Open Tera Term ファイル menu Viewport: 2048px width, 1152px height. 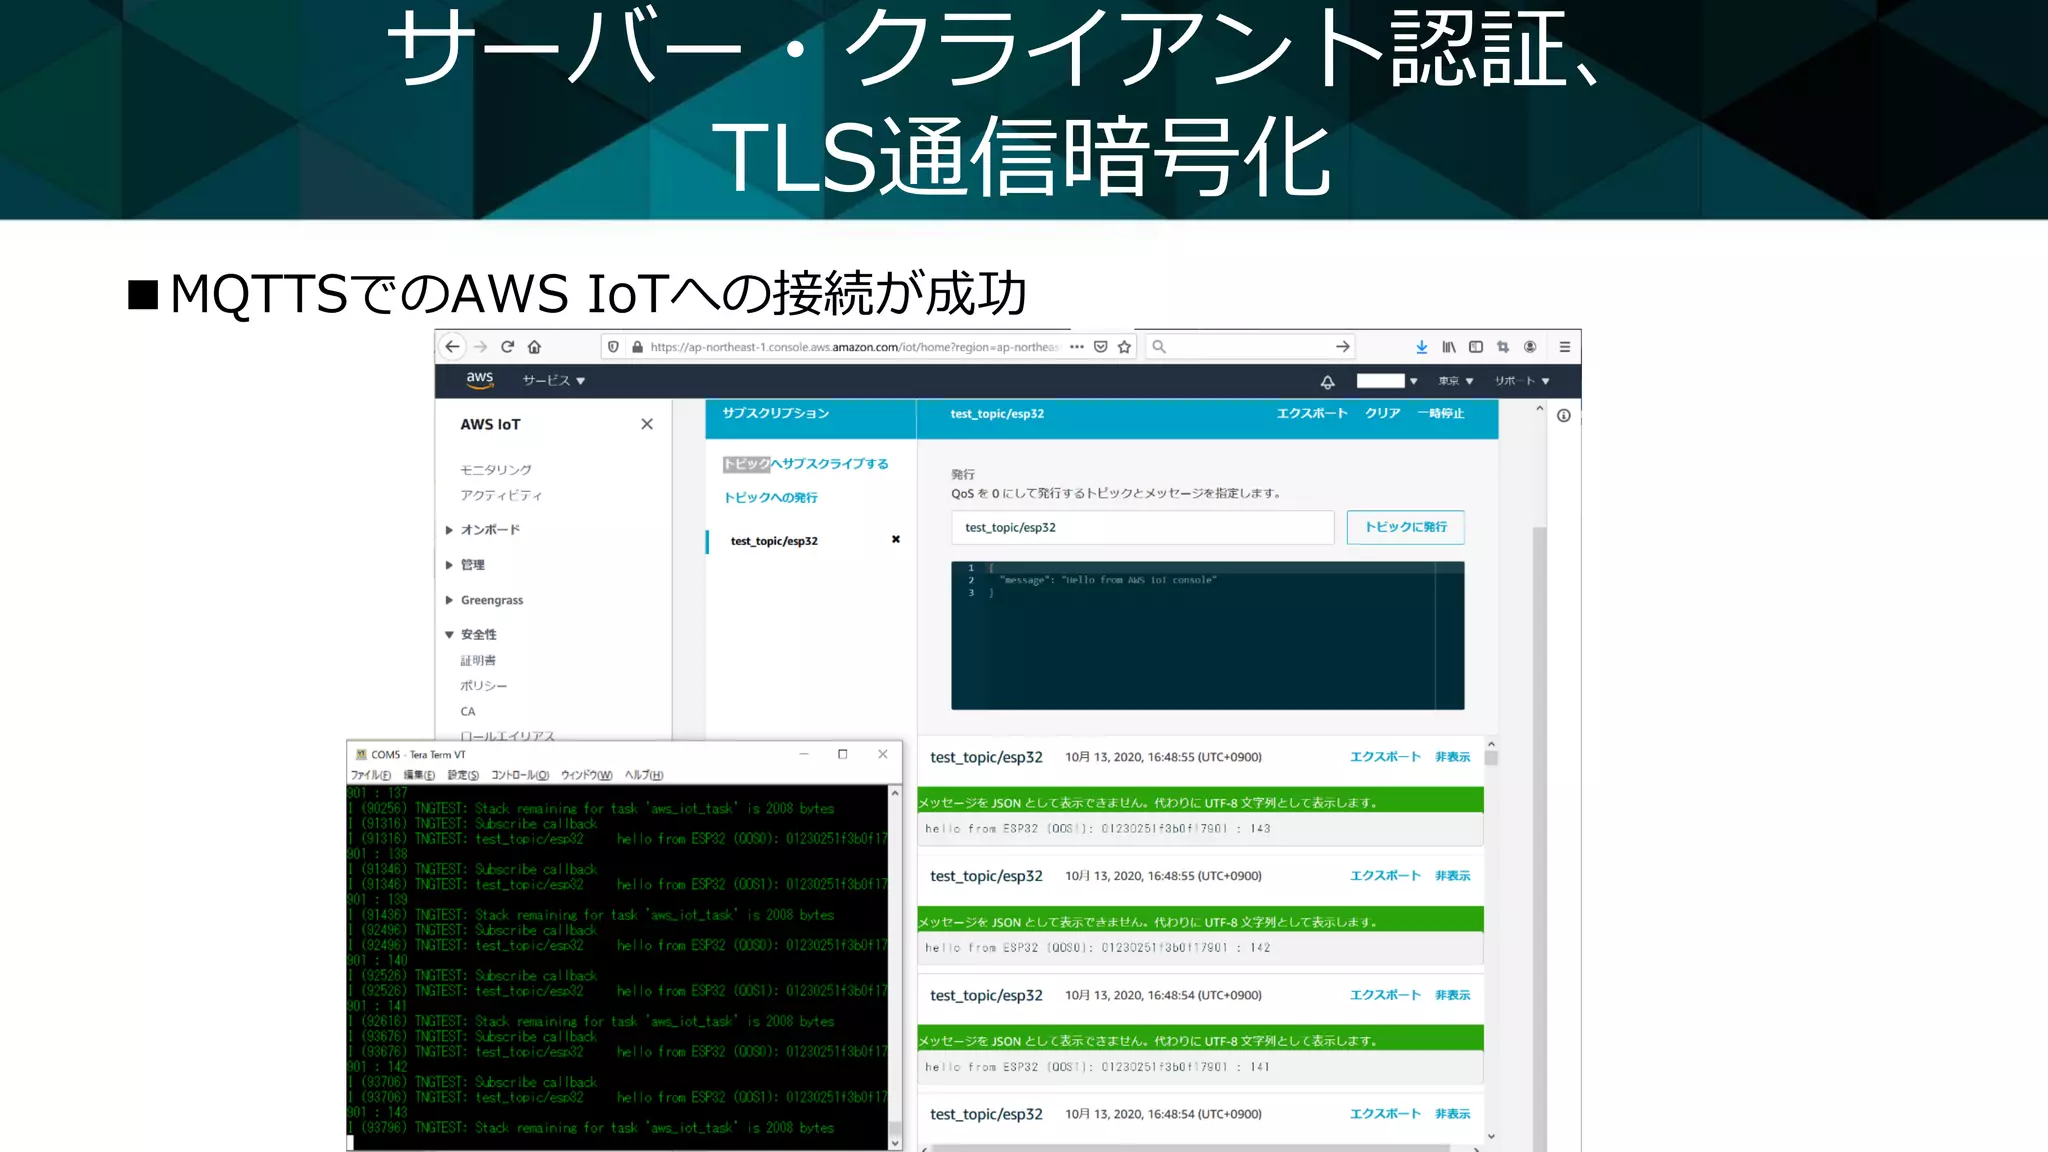(371, 775)
